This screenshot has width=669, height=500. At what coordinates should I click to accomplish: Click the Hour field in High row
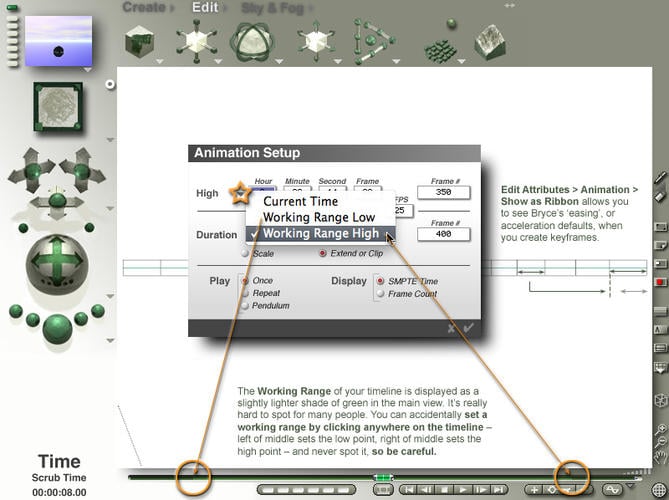click(263, 190)
